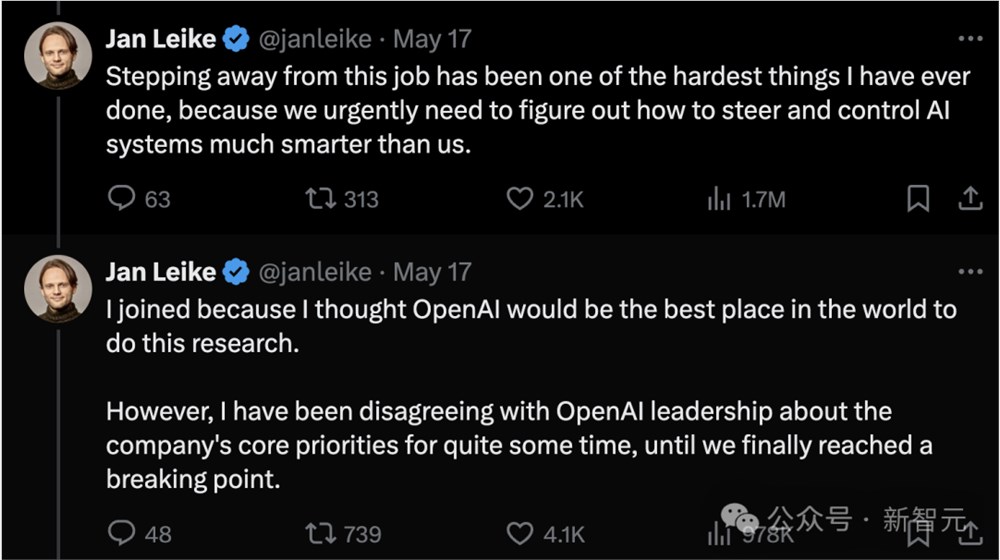Open Jan Leike's avatar on second tweet
Image resolution: width=1000 pixels, height=560 pixels.
coord(58,290)
